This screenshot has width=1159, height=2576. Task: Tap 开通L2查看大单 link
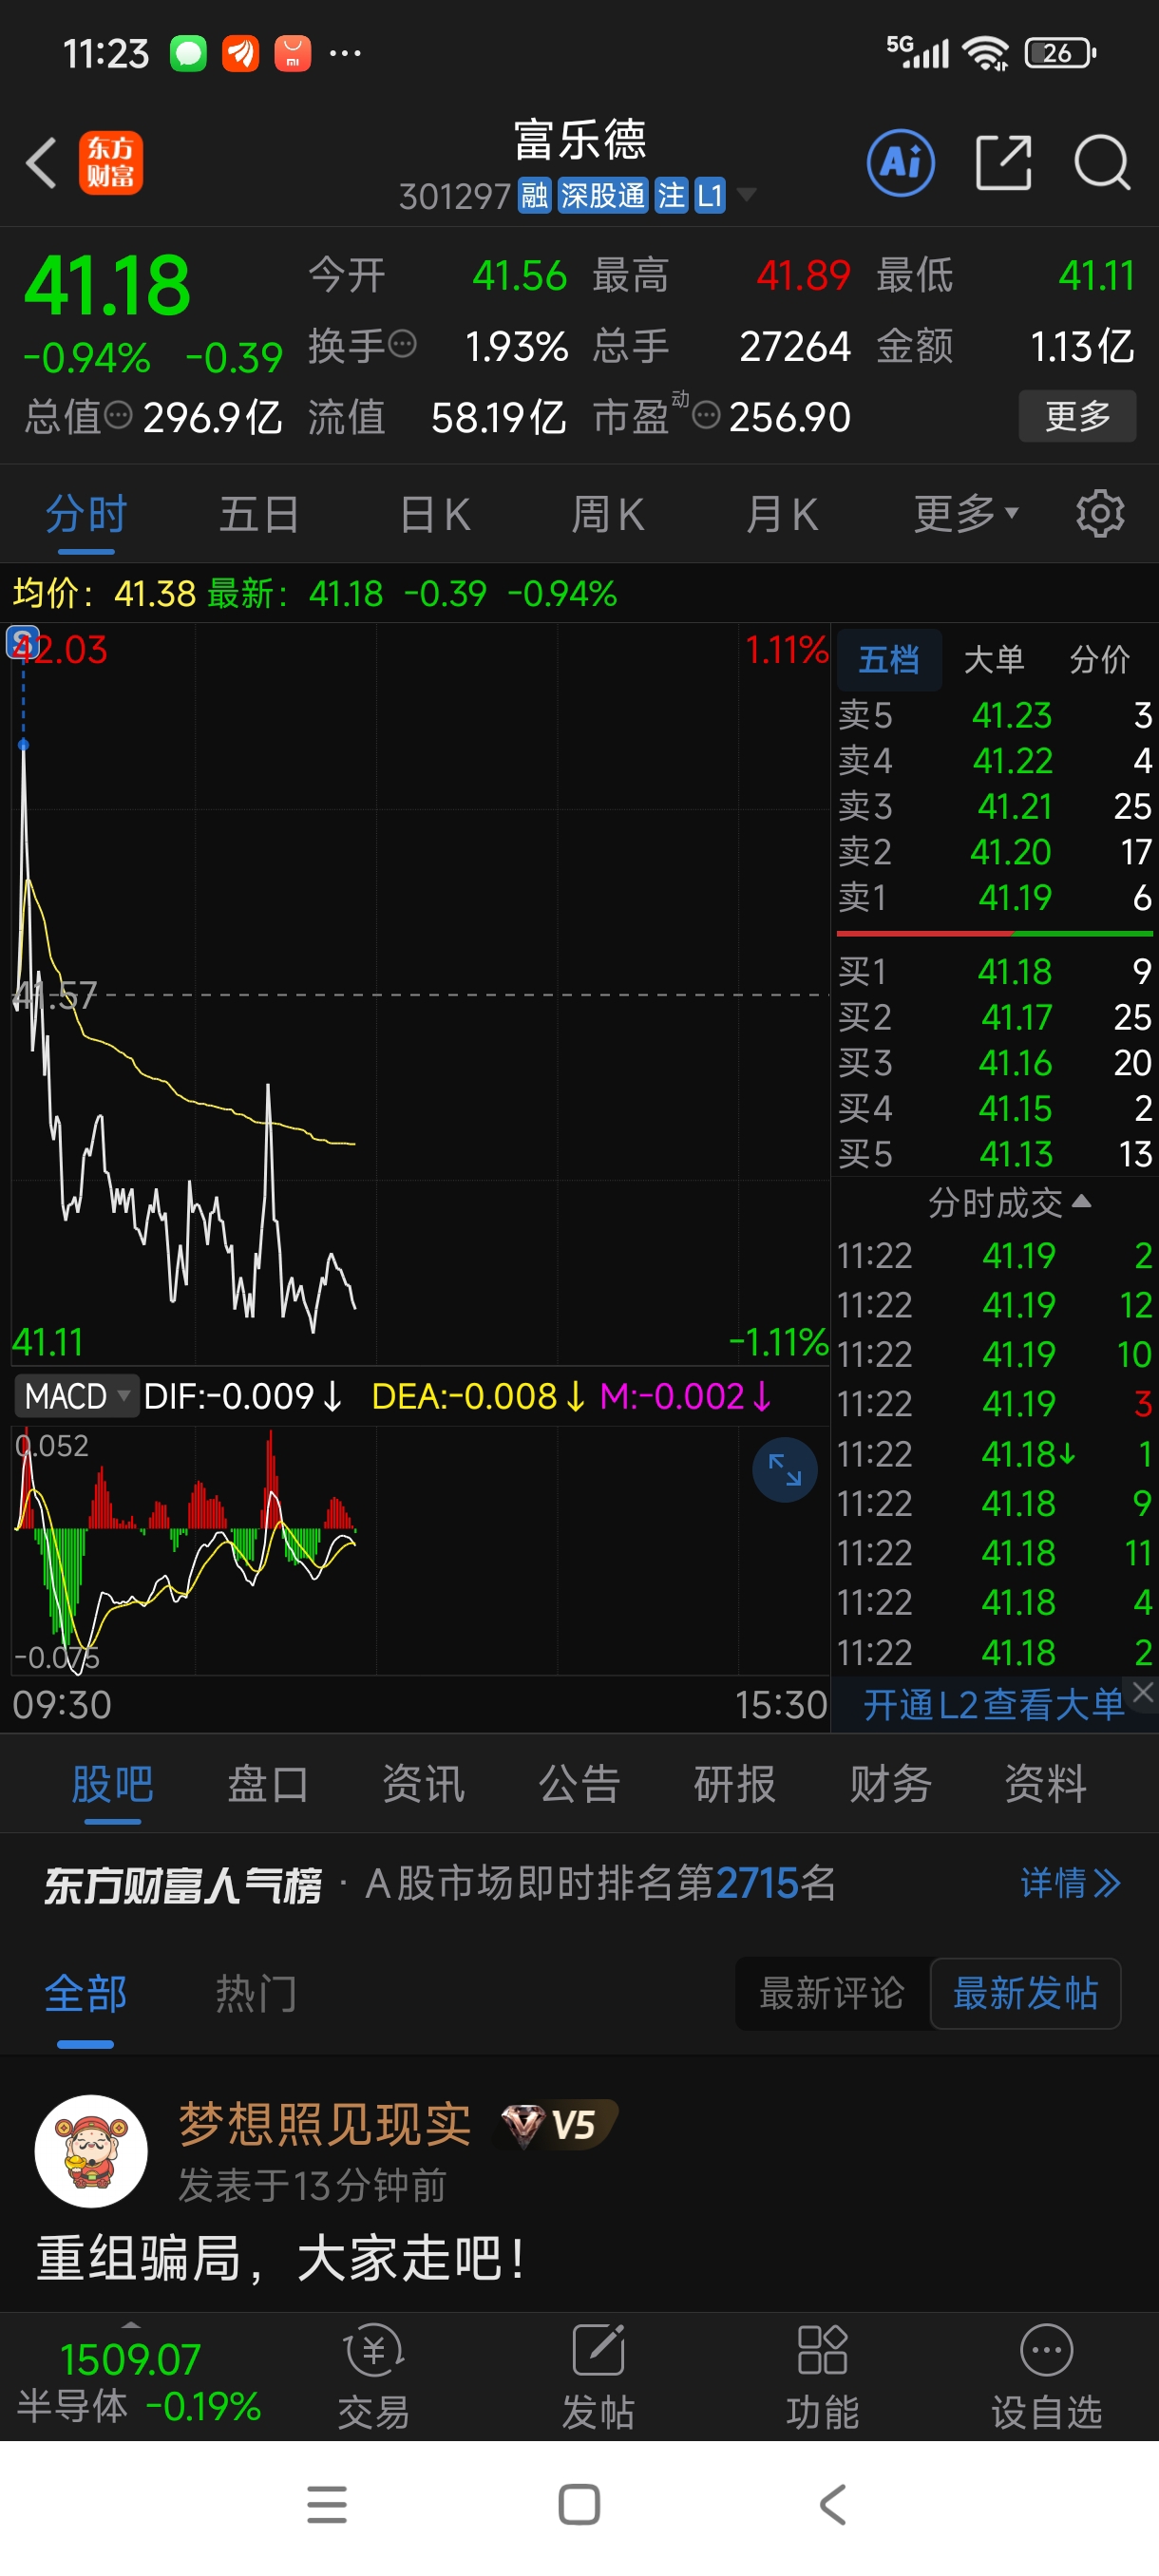point(993,1704)
